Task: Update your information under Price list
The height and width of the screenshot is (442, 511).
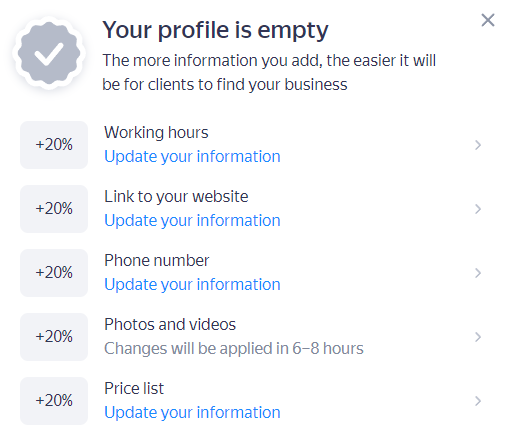Action: coord(192,413)
